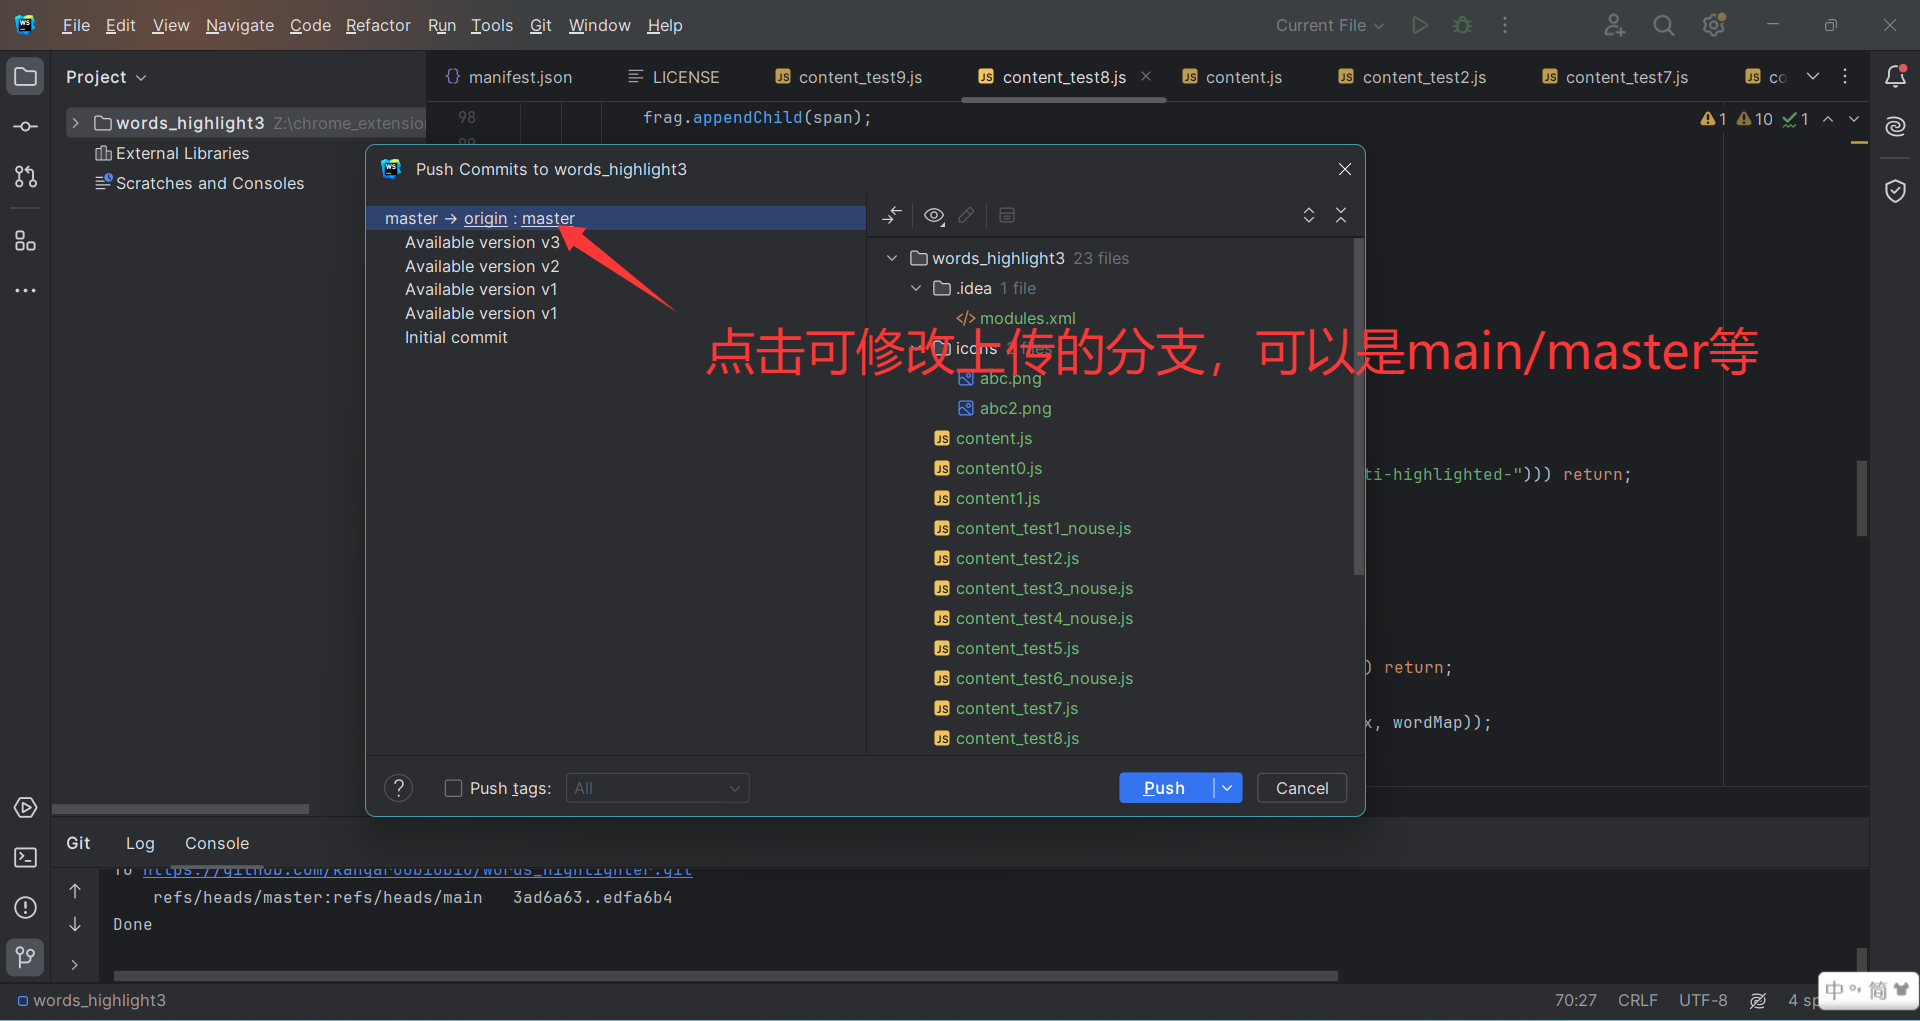
Task: Open the Problems tool window
Action: click(25, 908)
